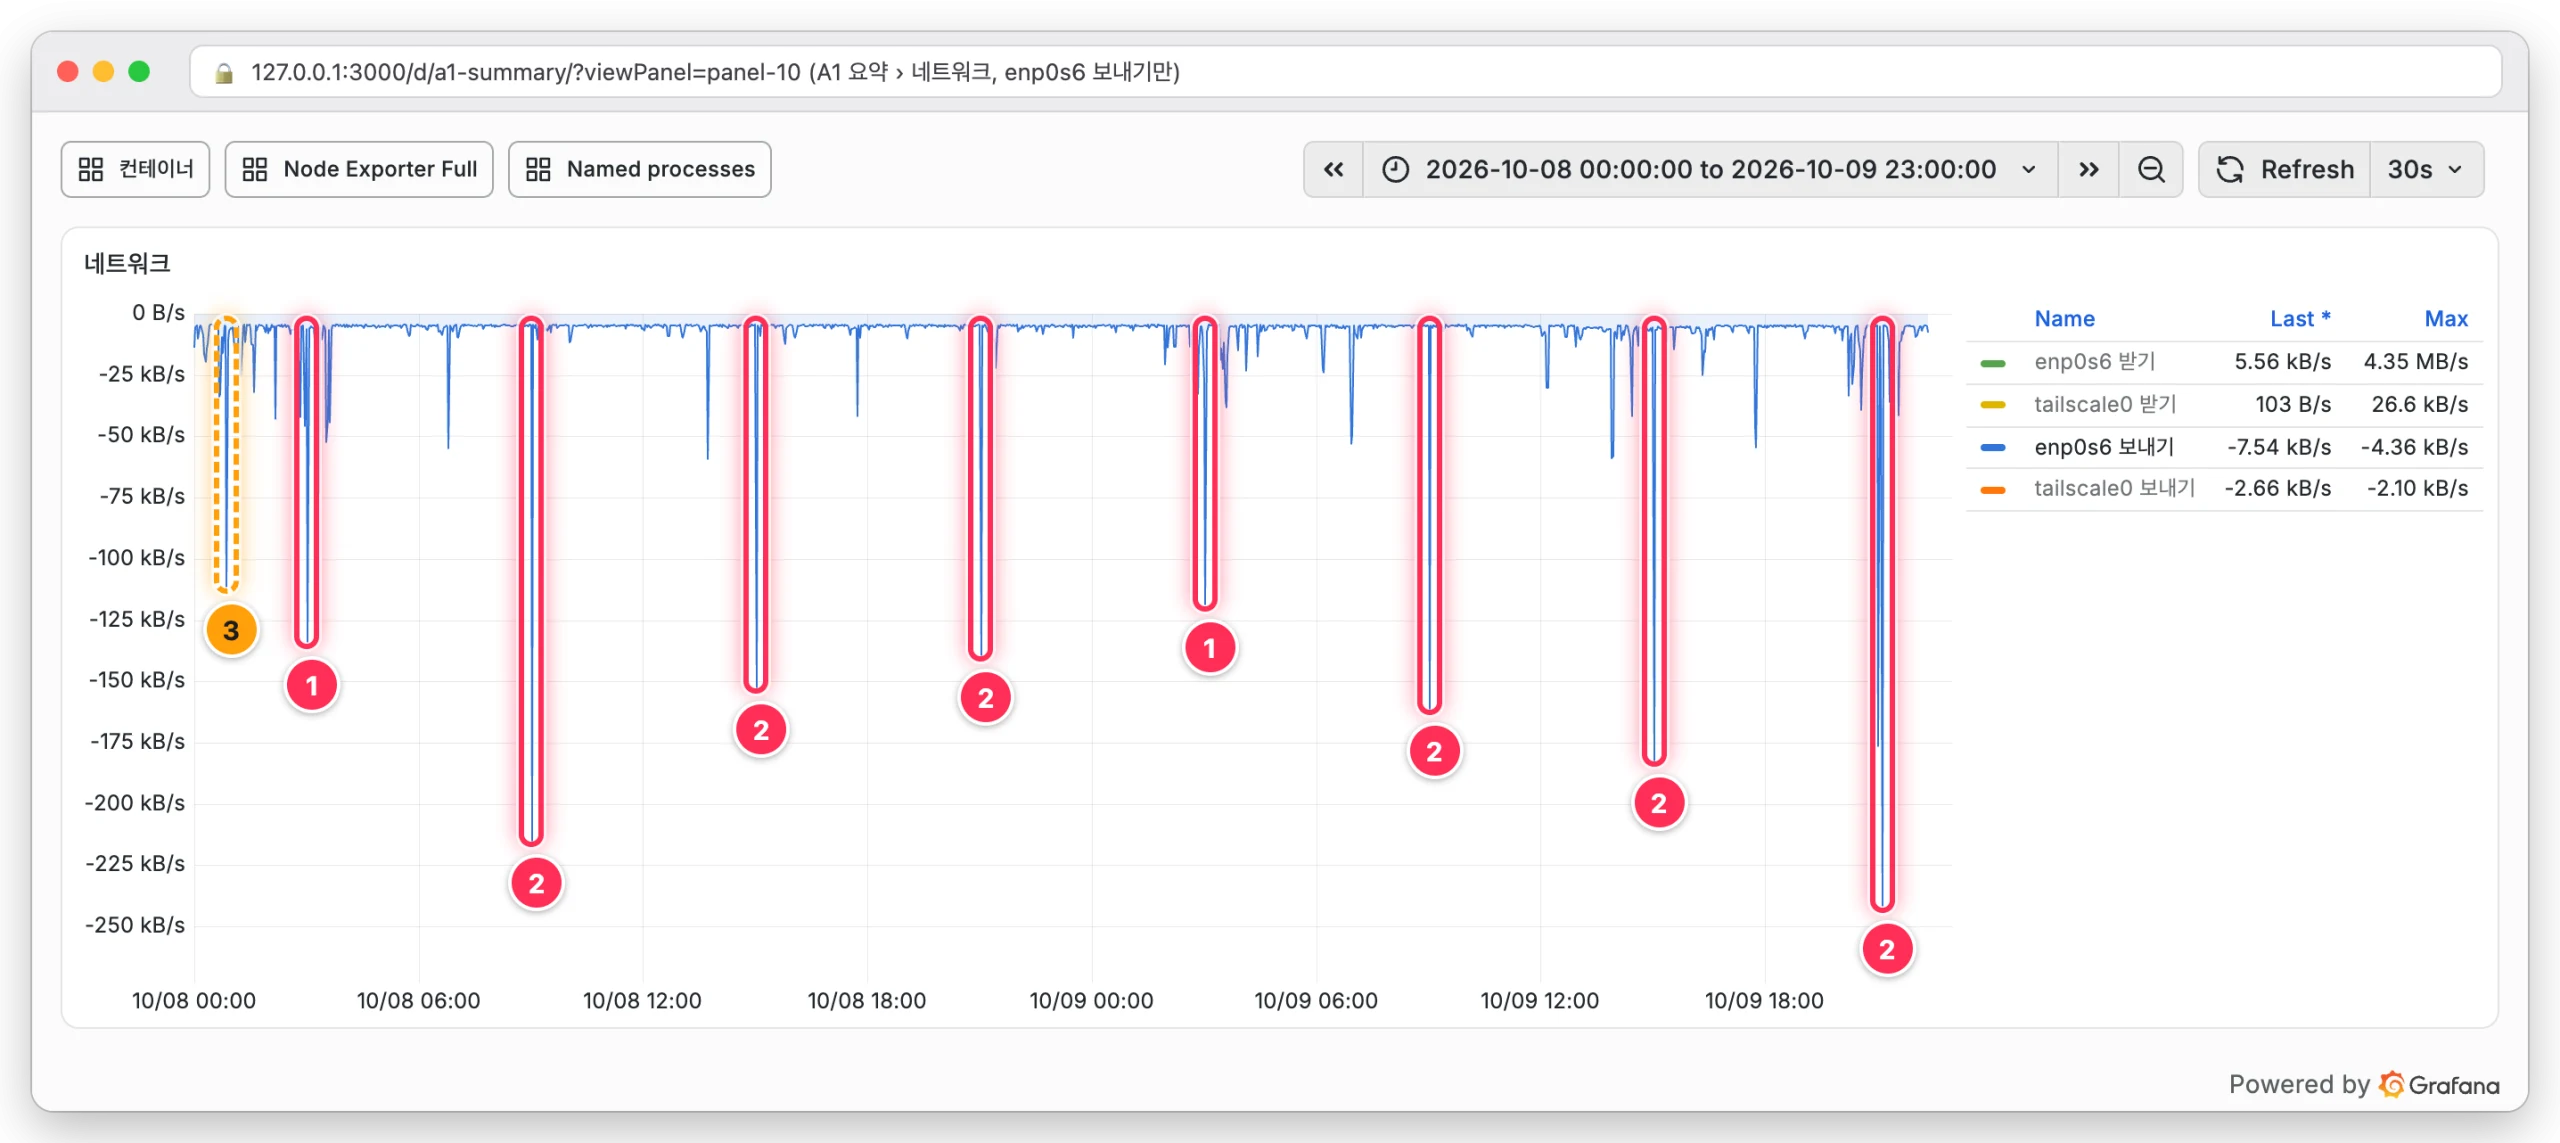Close the browser window with red button
The width and height of the screenshot is (2560, 1143).
(68, 71)
